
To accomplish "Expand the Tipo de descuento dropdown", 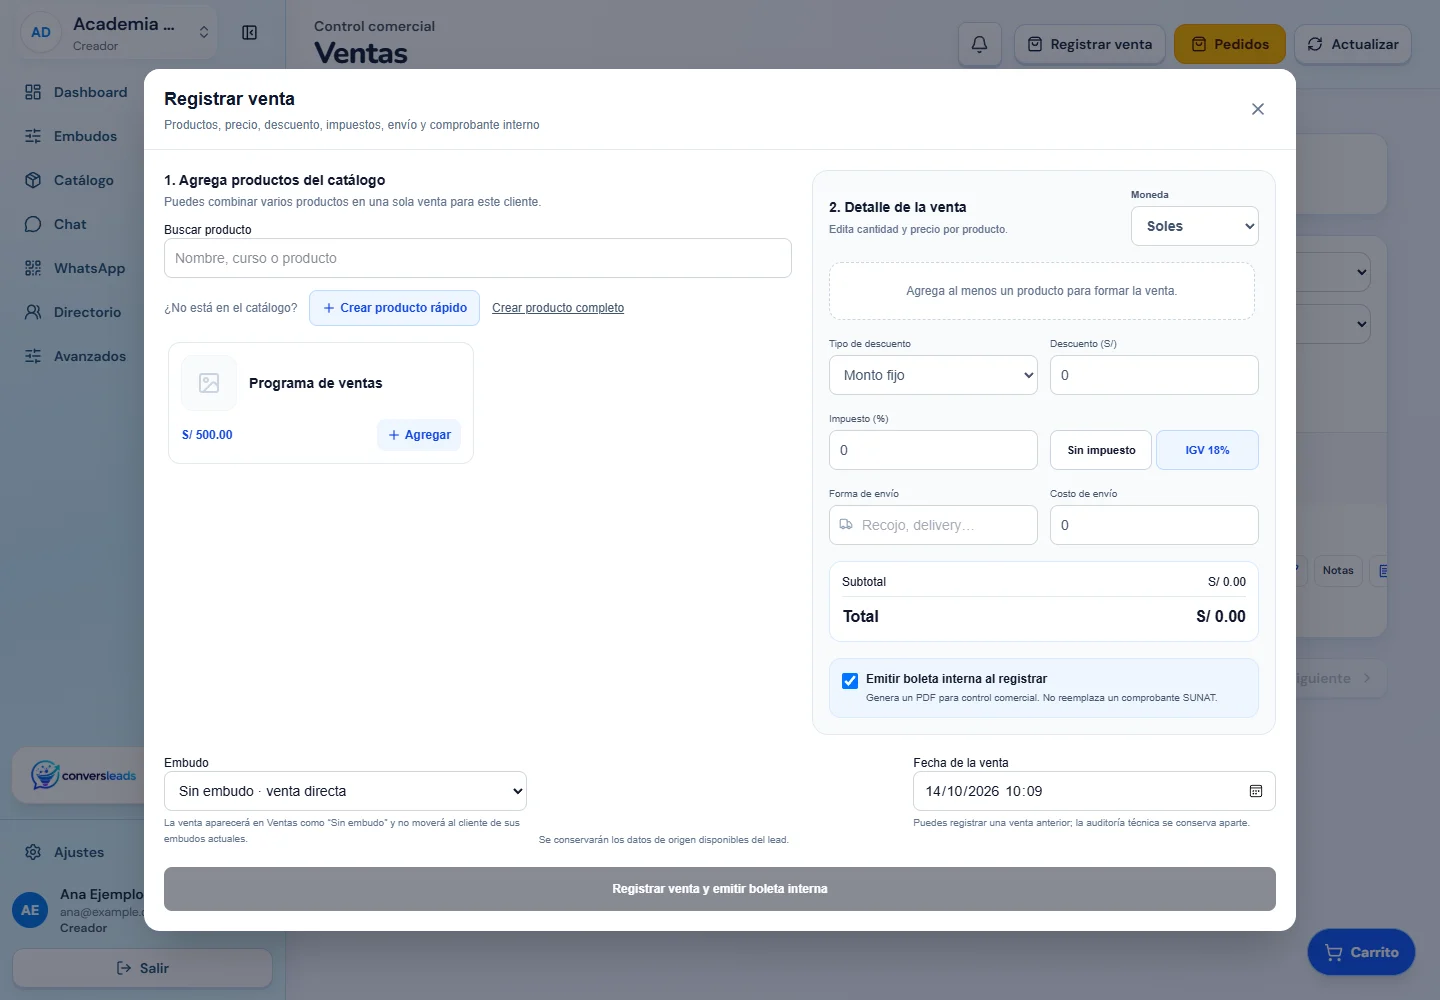I will [933, 375].
